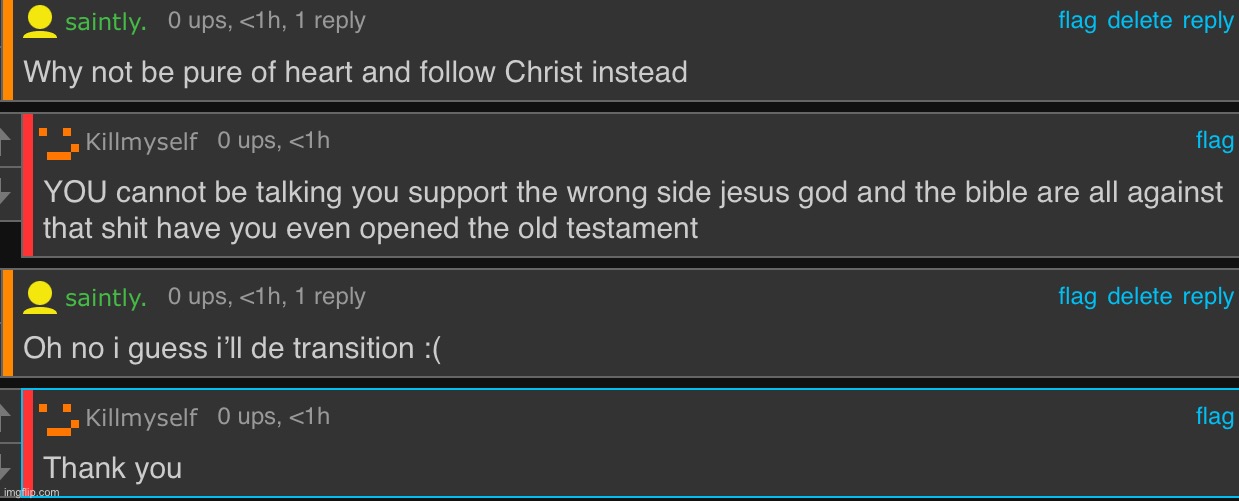The height and width of the screenshot is (501, 1239).
Task: Click Killmyself's orange avatar on the old testament comment
Action: [x=59, y=142]
